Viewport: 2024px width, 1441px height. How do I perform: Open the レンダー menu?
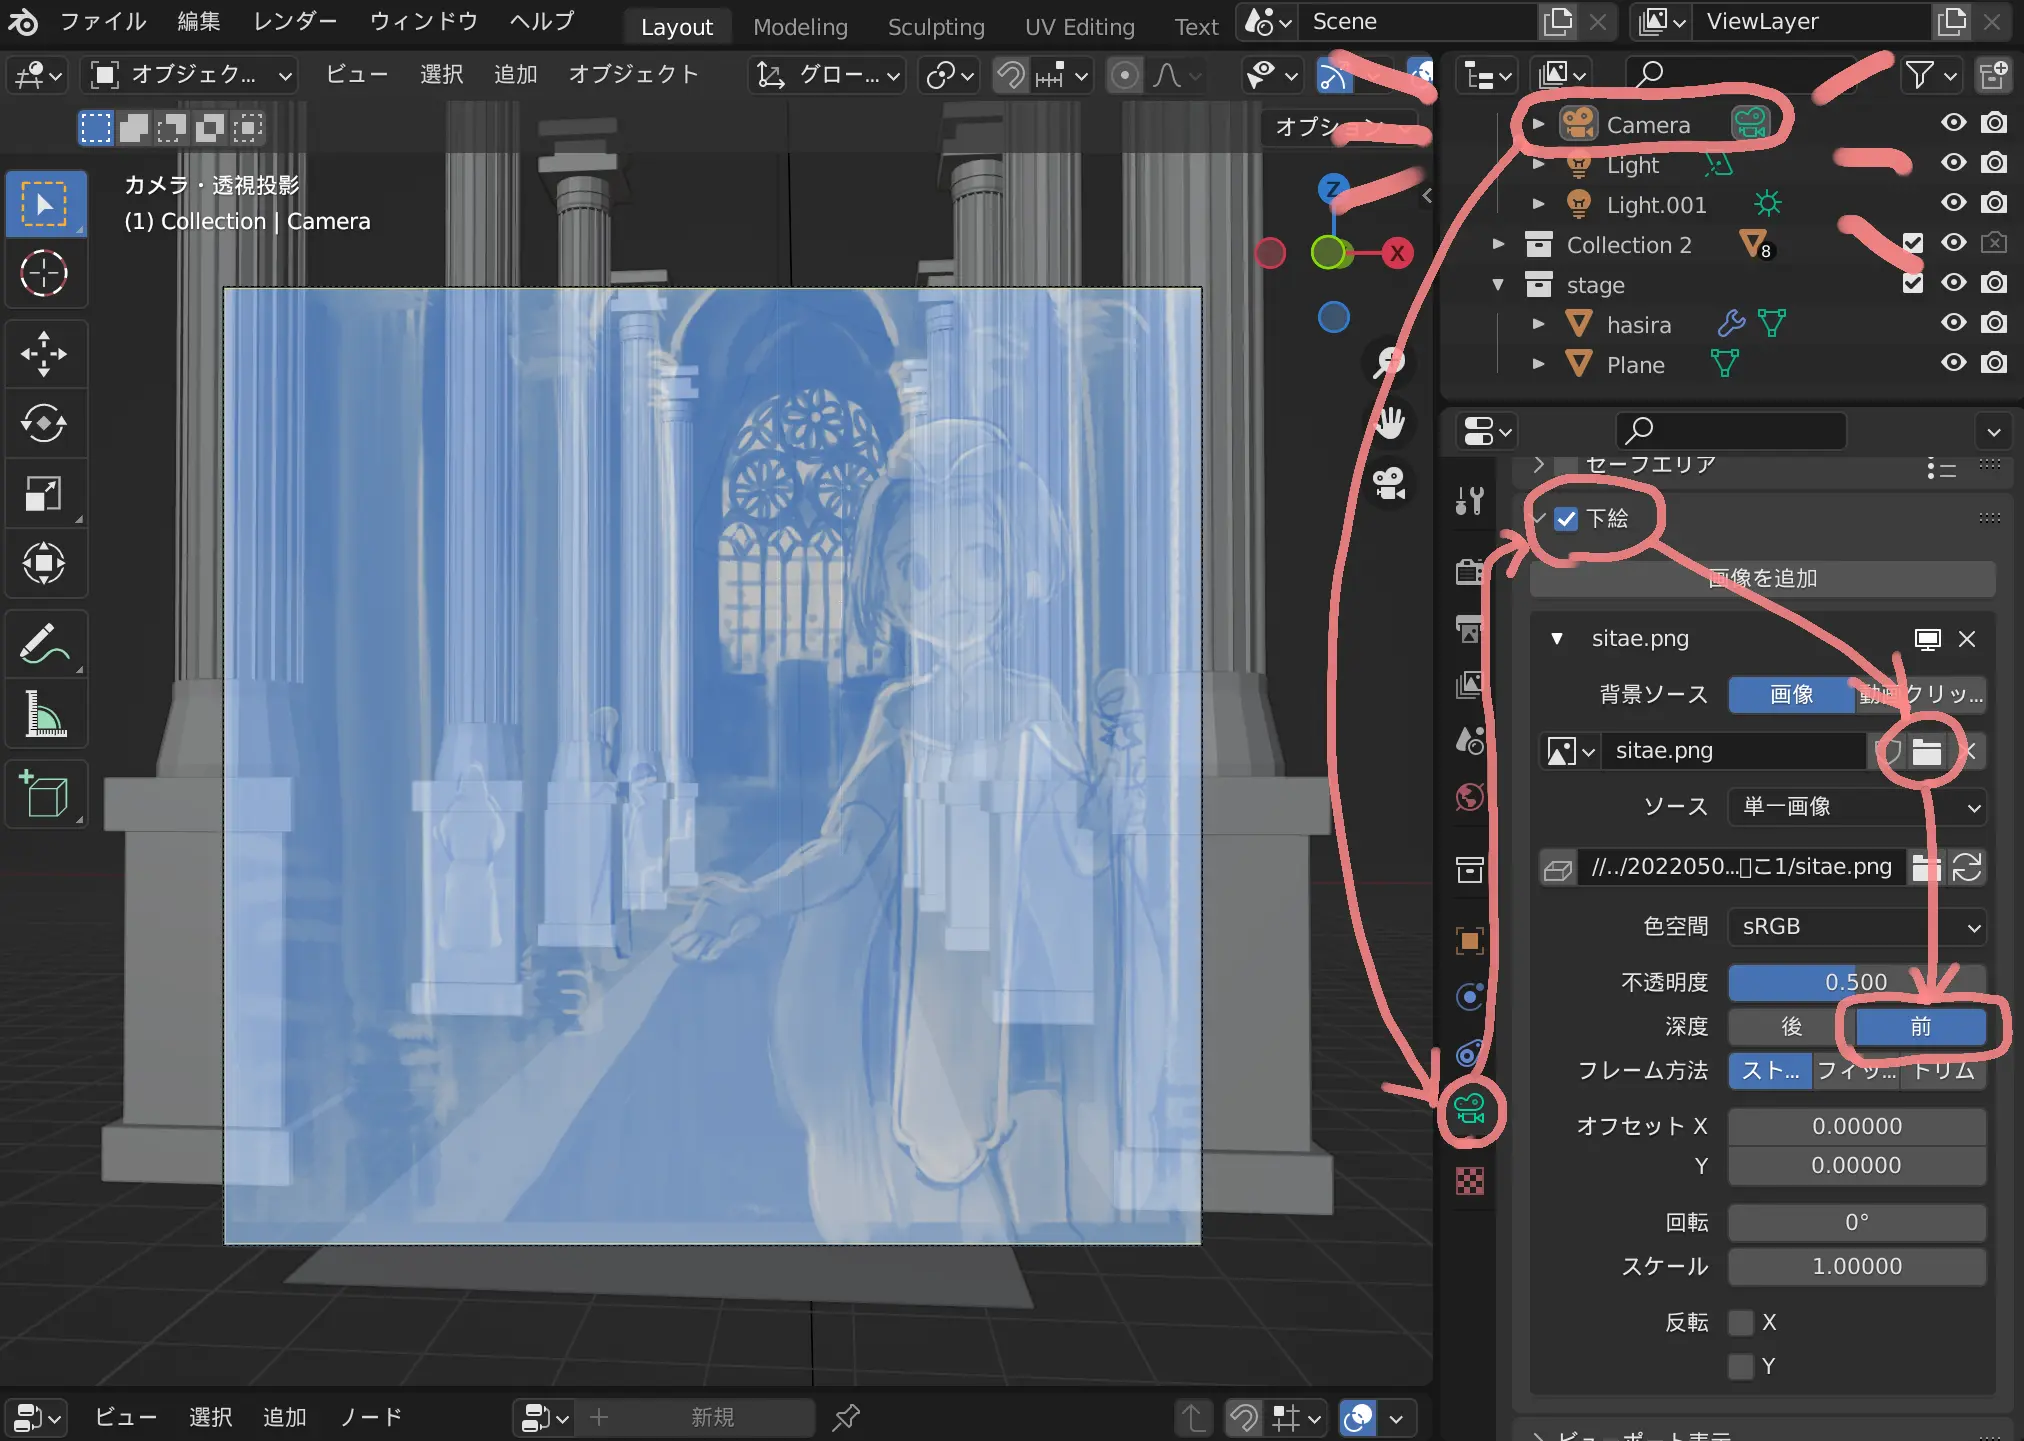coord(295,21)
